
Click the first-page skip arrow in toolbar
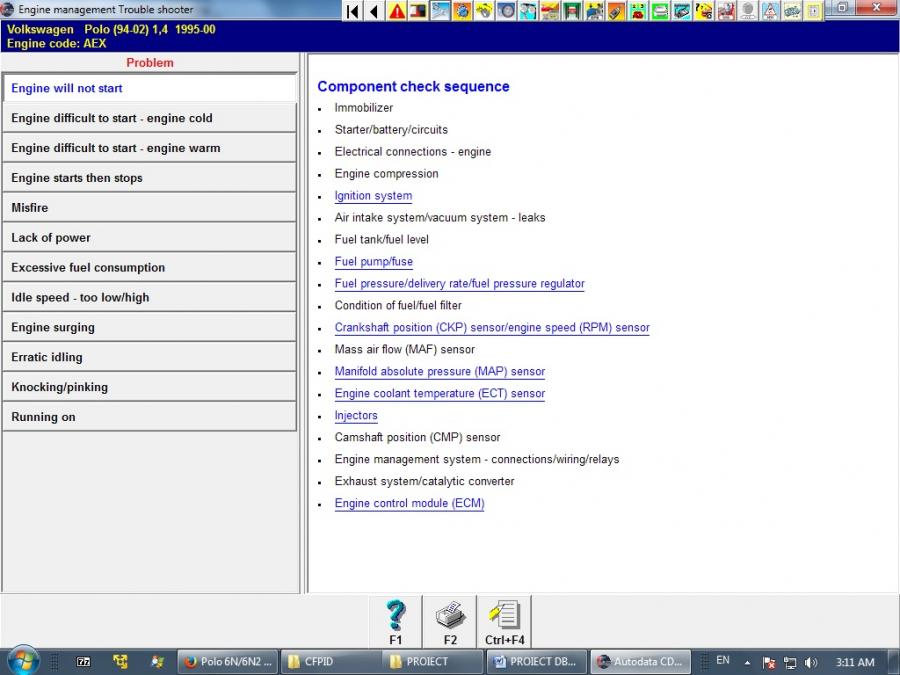coord(352,11)
